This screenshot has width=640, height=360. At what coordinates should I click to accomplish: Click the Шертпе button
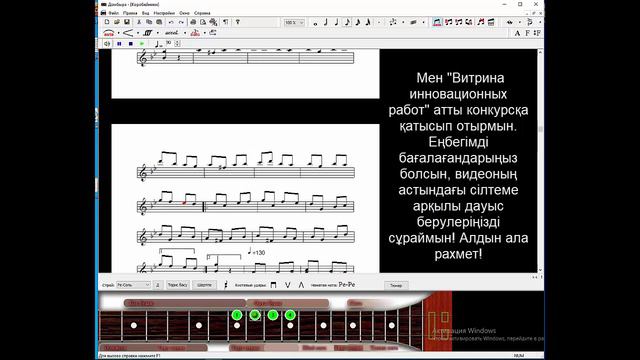click(204, 285)
